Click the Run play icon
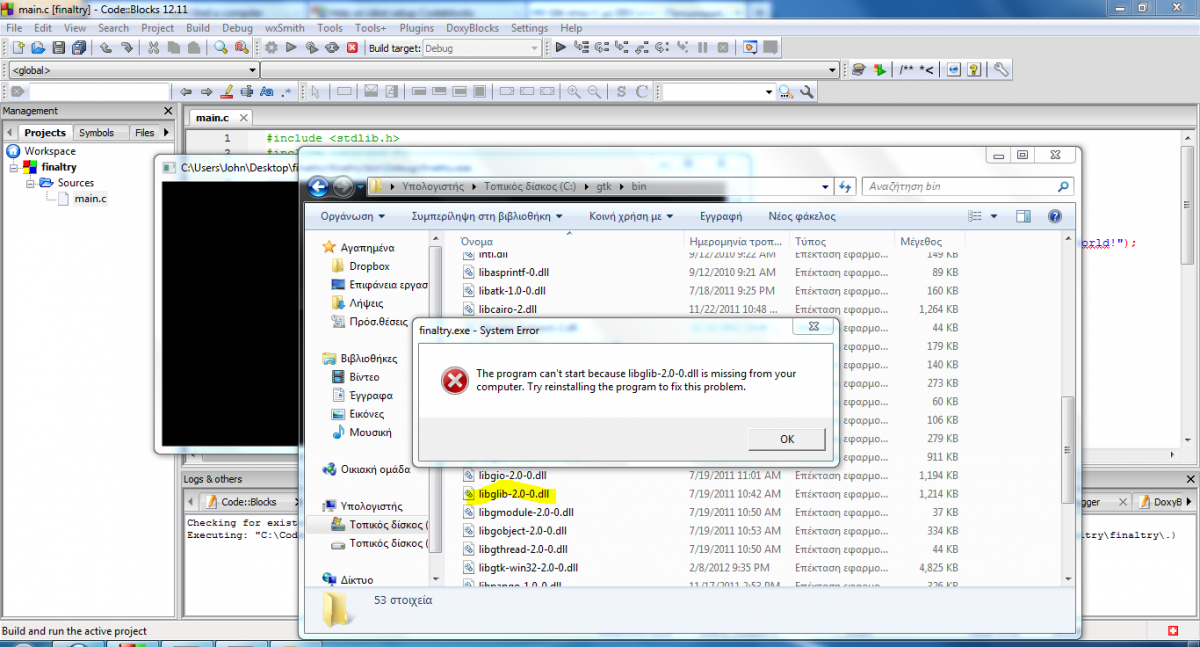Image resolution: width=1200 pixels, height=647 pixels. [291, 47]
